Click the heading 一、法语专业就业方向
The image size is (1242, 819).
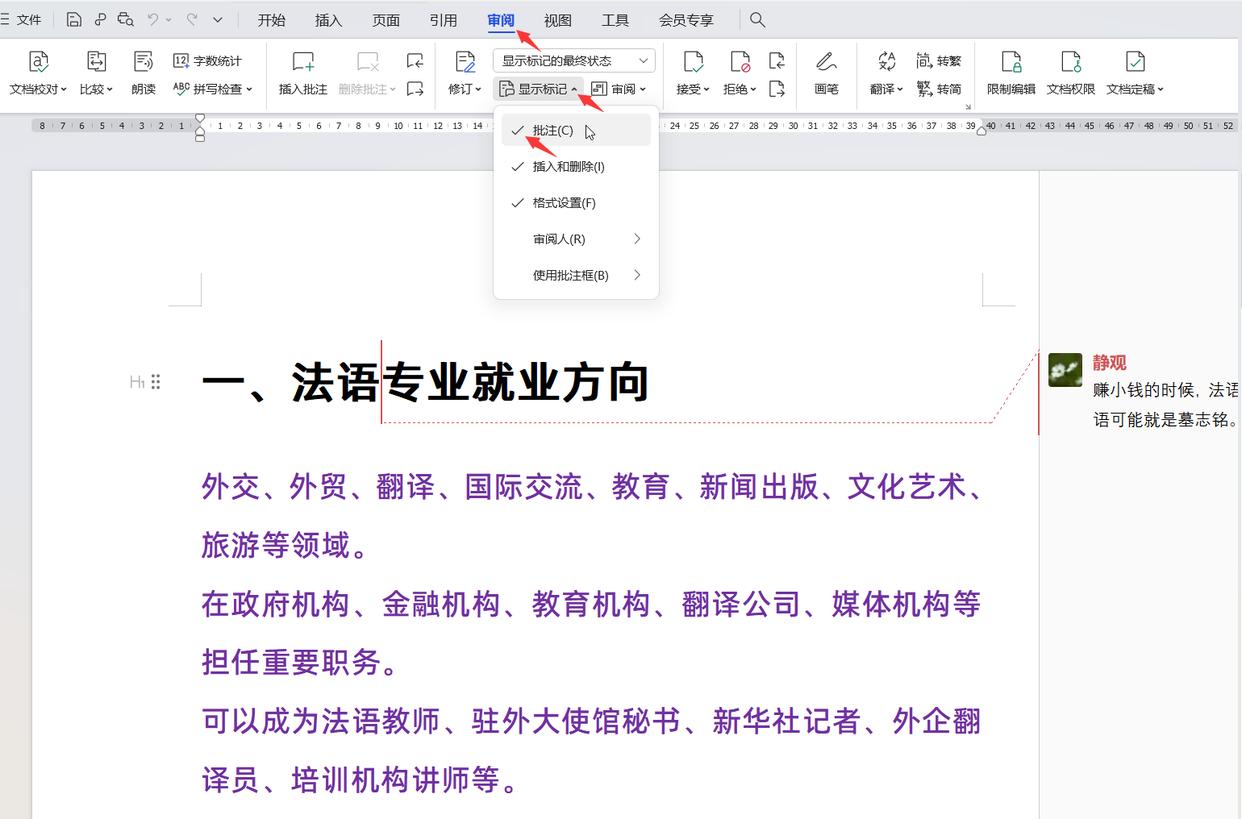point(426,383)
